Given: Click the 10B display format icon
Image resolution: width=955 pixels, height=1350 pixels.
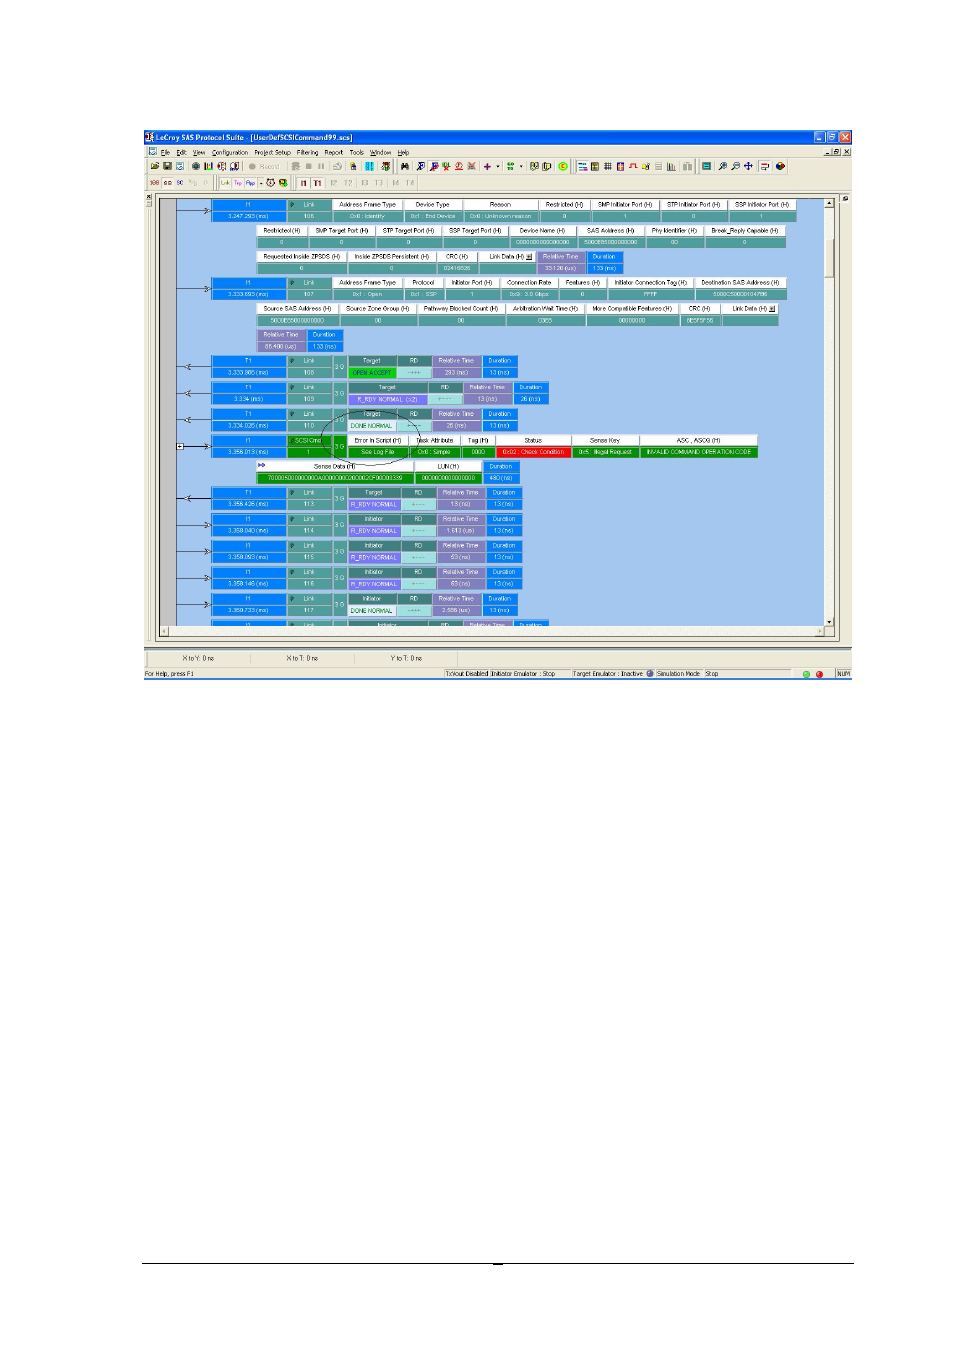Looking at the screenshot, I should [154, 183].
